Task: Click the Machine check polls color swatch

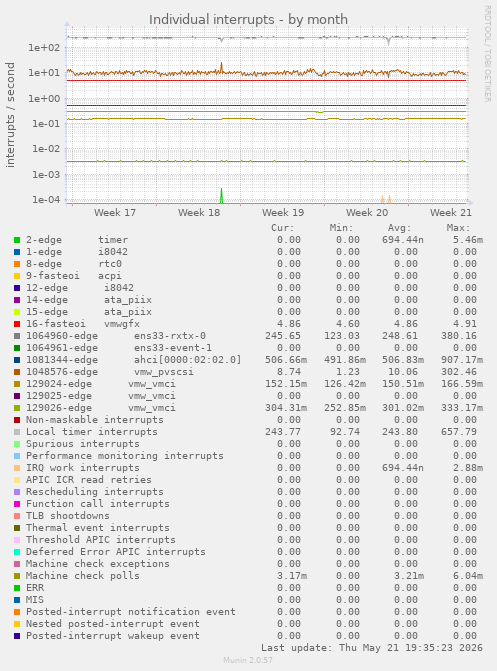Action: click(x=17, y=576)
